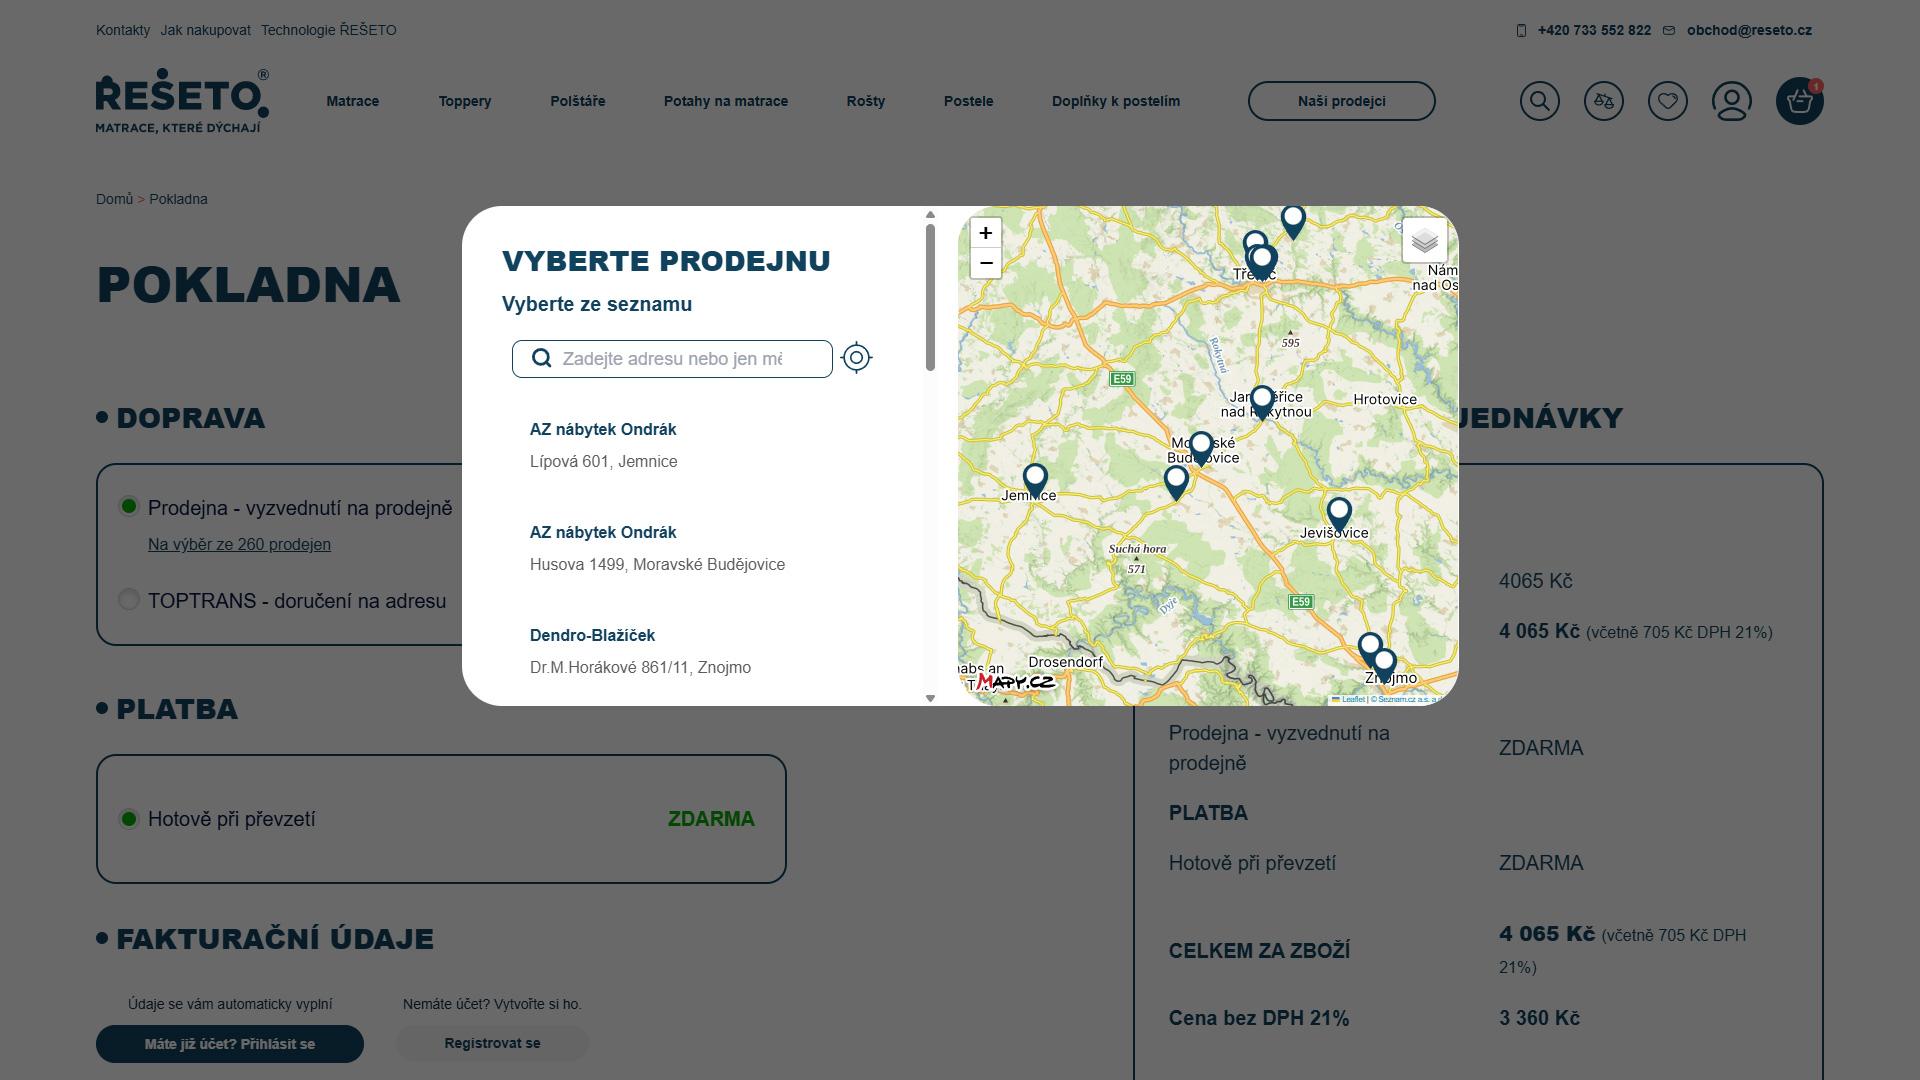Open Toppery menu
The height and width of the screenshot is (1080, 1920).
tap(465, 101)
